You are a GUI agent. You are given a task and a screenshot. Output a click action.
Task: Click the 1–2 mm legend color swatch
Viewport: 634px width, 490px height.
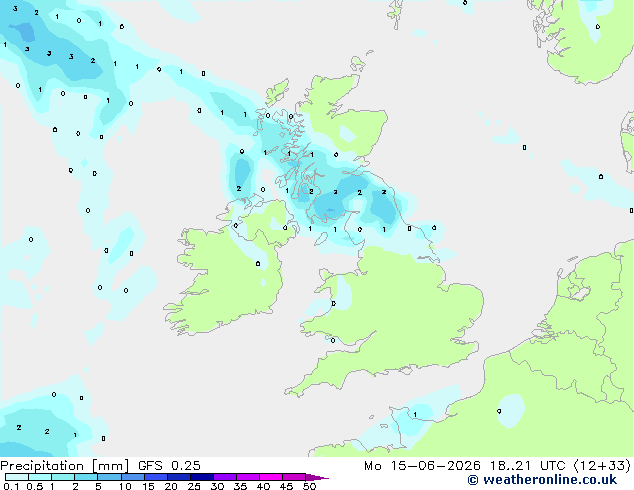pos(63,477)
